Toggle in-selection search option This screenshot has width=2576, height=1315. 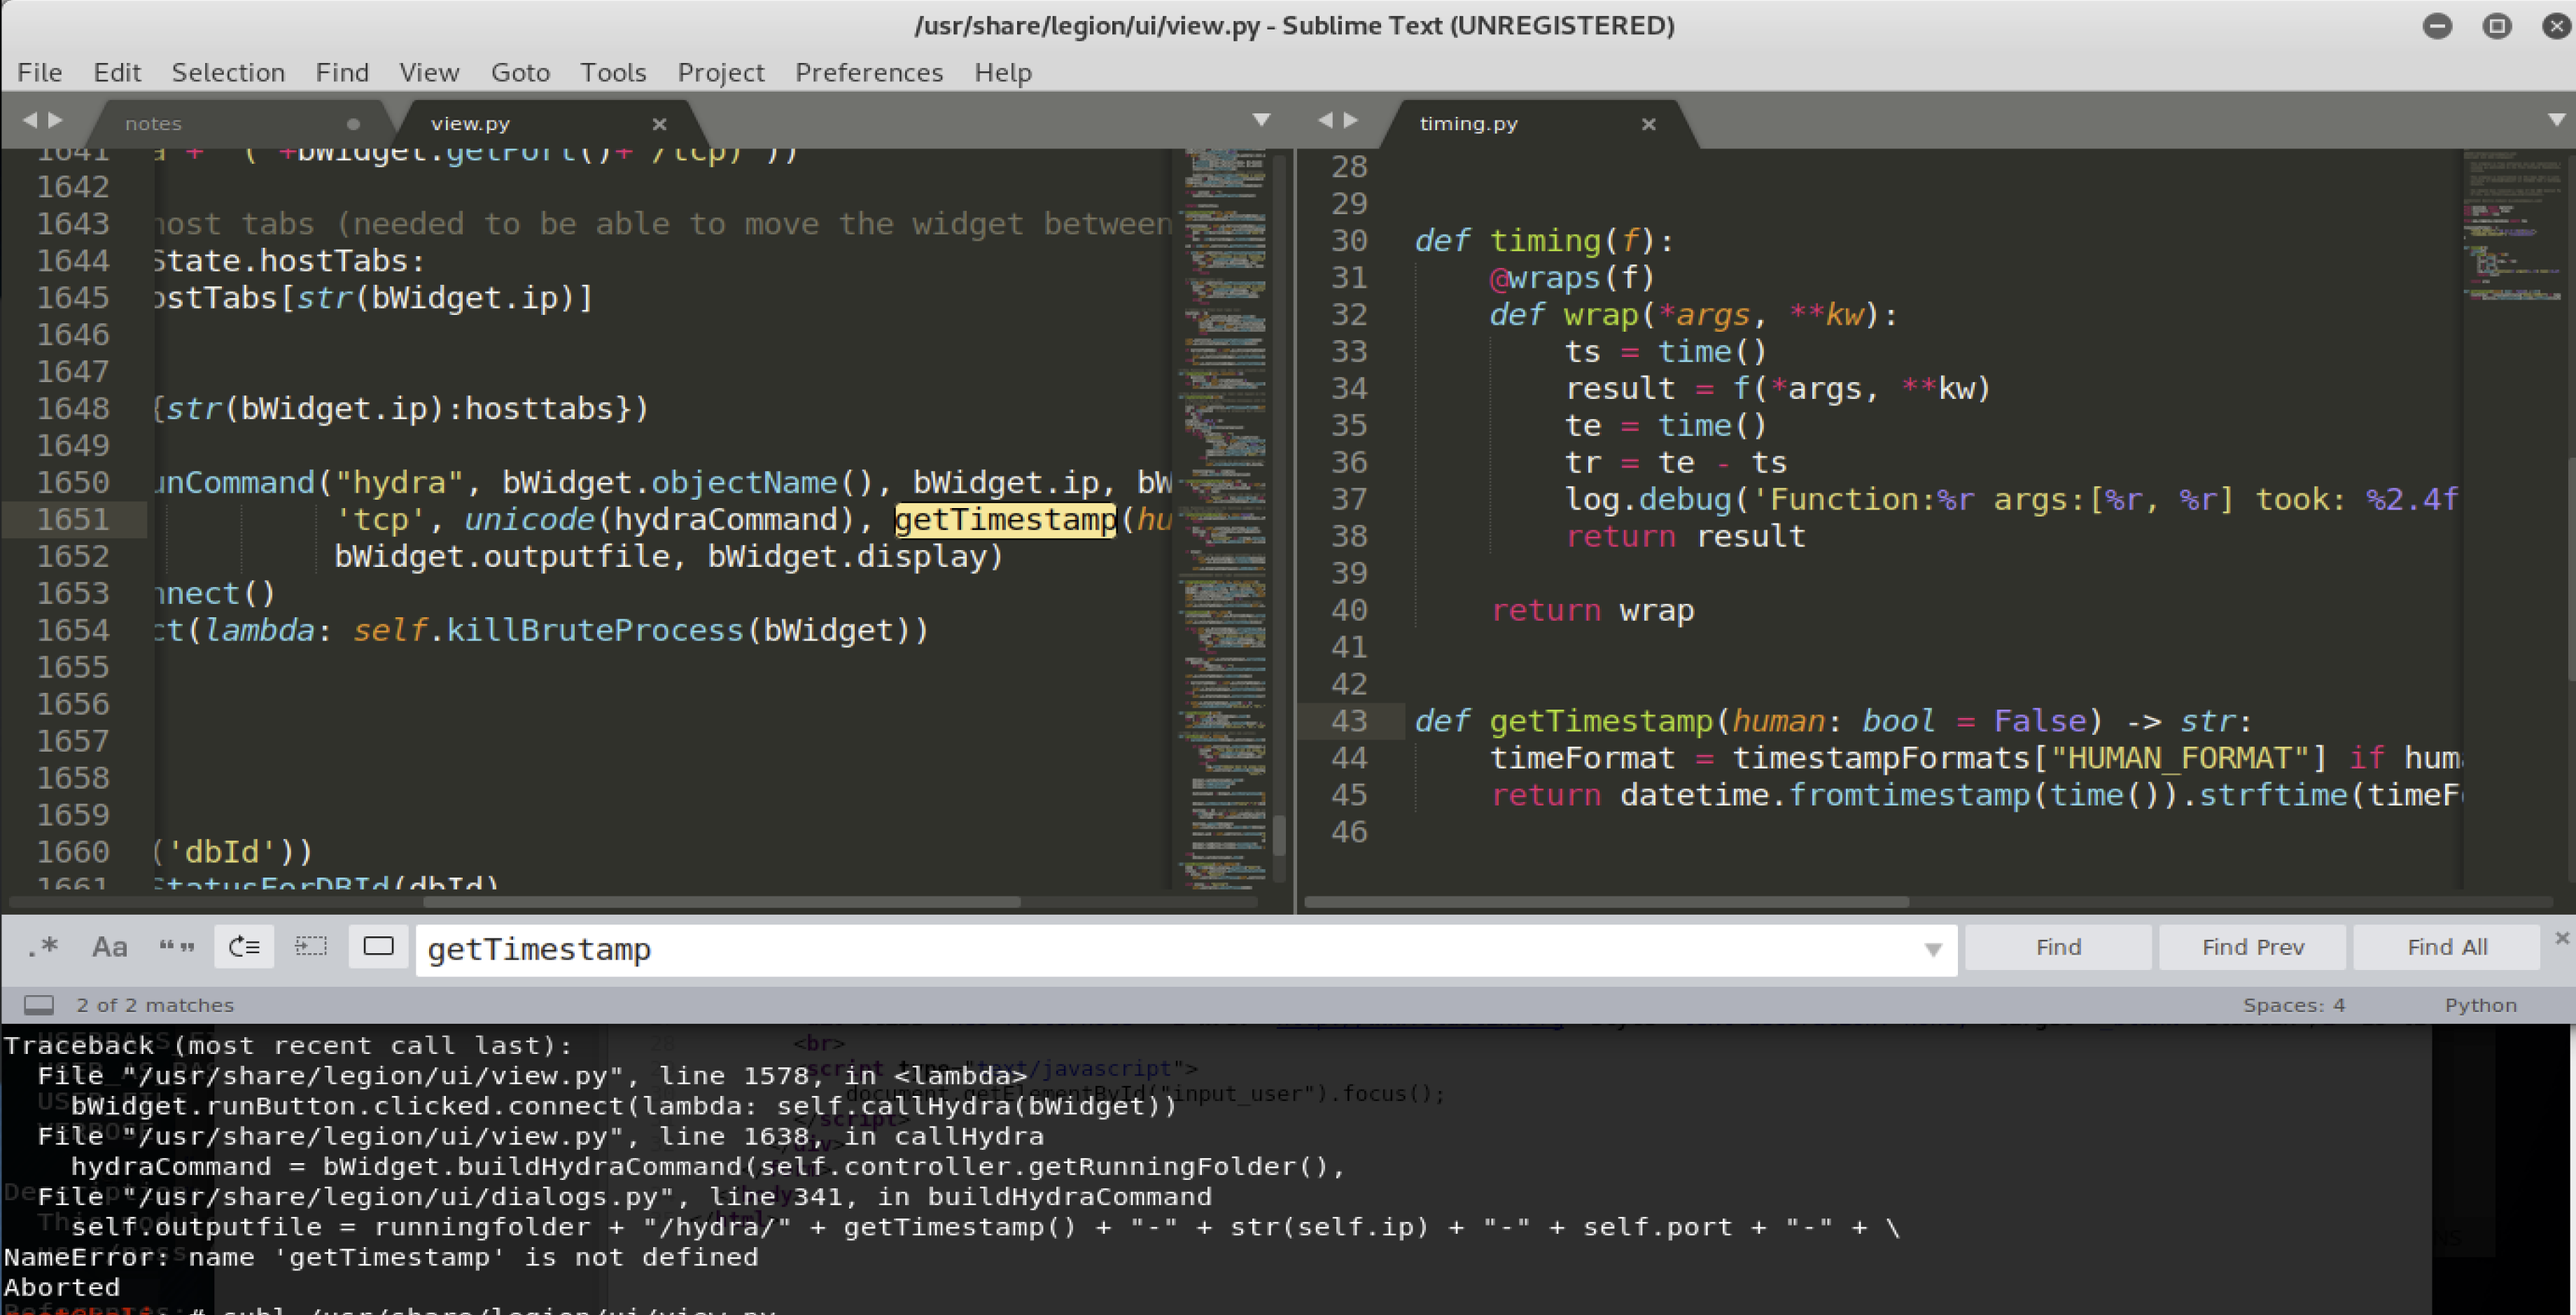tap(311, 947)
